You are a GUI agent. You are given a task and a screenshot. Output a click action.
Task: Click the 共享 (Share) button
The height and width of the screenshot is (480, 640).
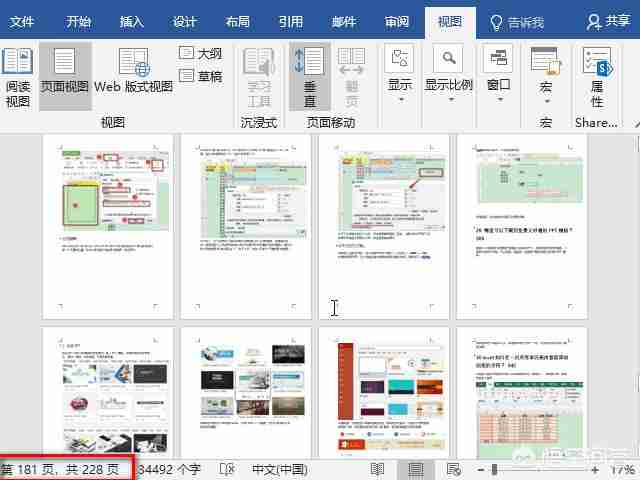tap(609, 21)
